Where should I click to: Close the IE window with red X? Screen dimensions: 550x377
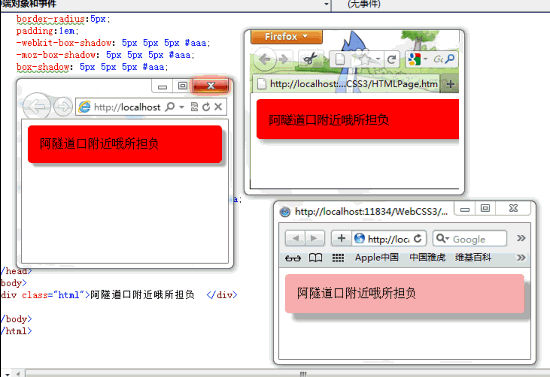click(x=210, y=86)
